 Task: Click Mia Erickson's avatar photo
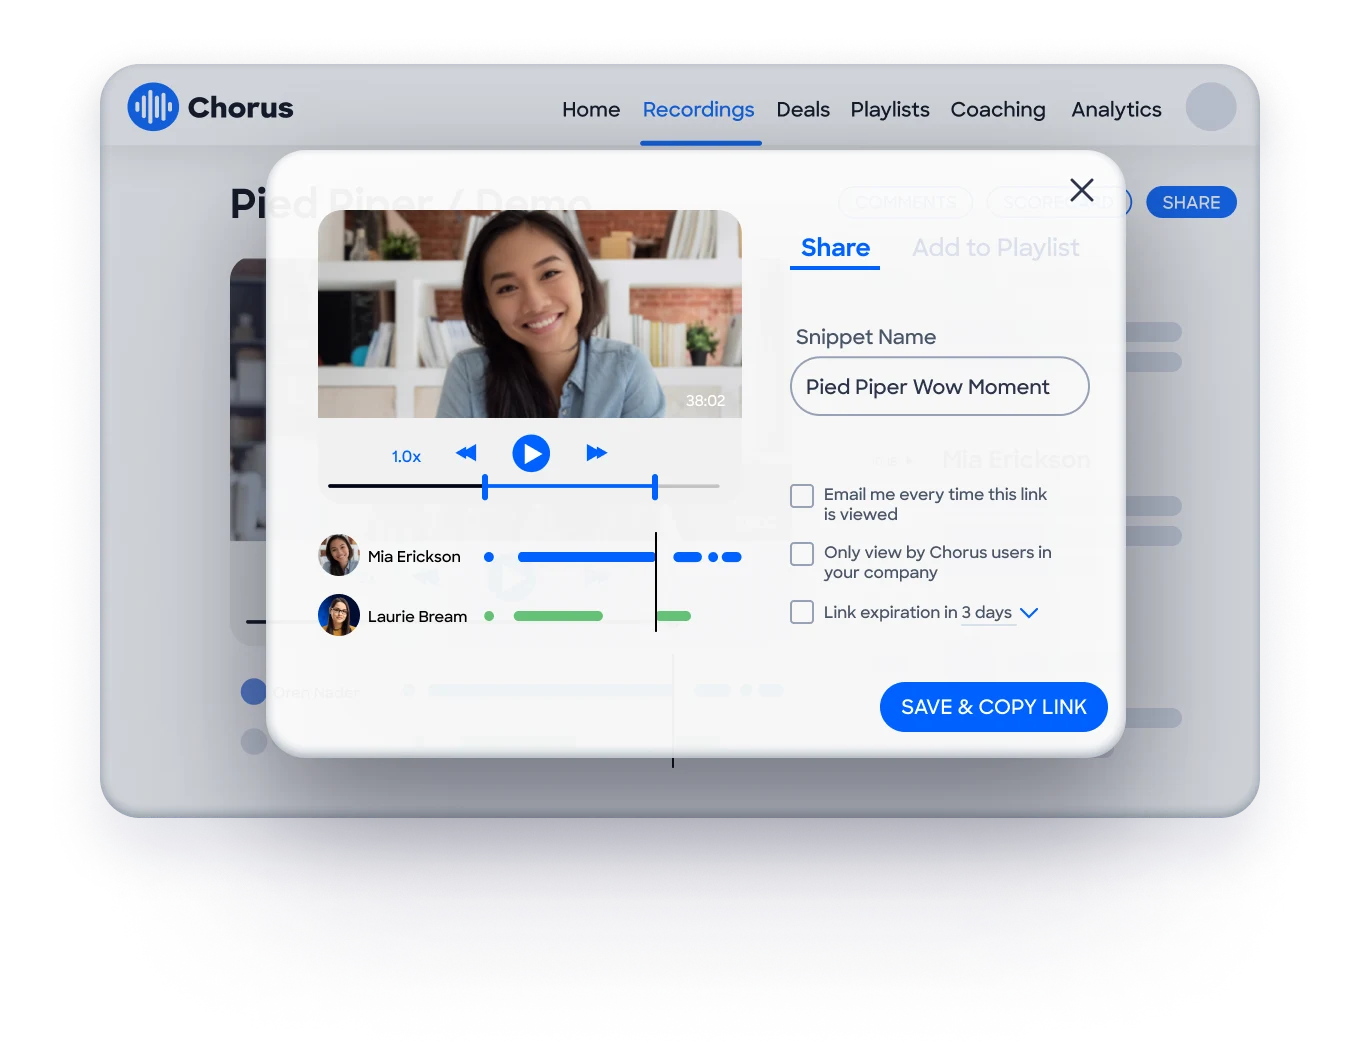coord(339,555)
